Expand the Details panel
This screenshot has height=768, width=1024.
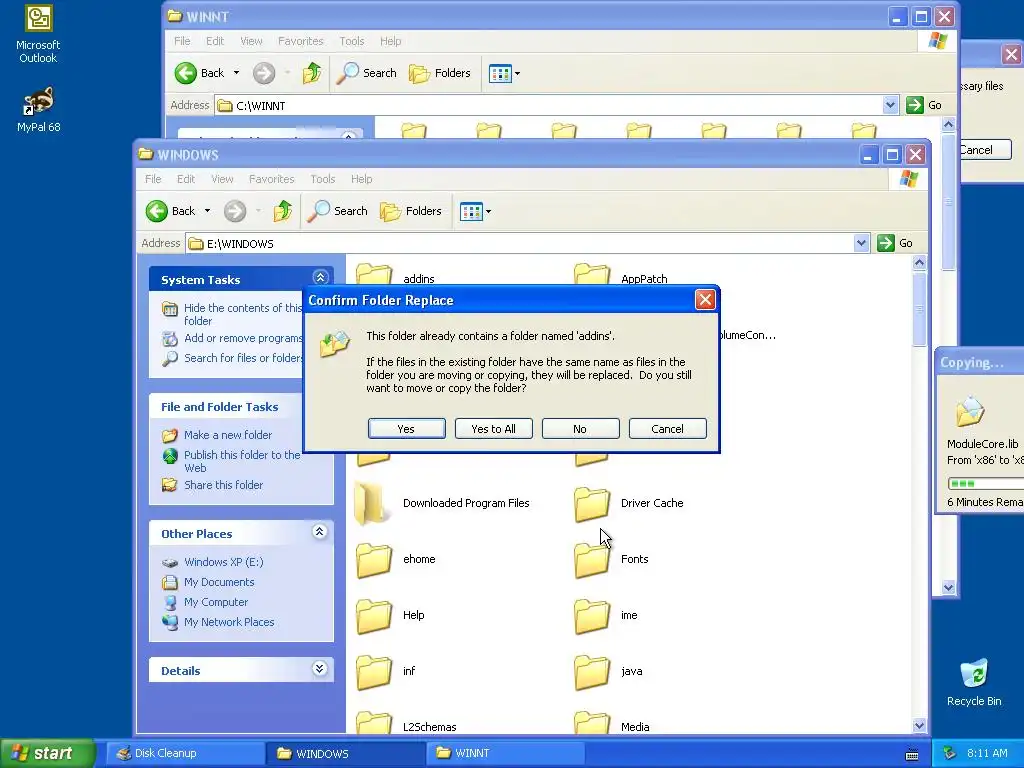319,668
